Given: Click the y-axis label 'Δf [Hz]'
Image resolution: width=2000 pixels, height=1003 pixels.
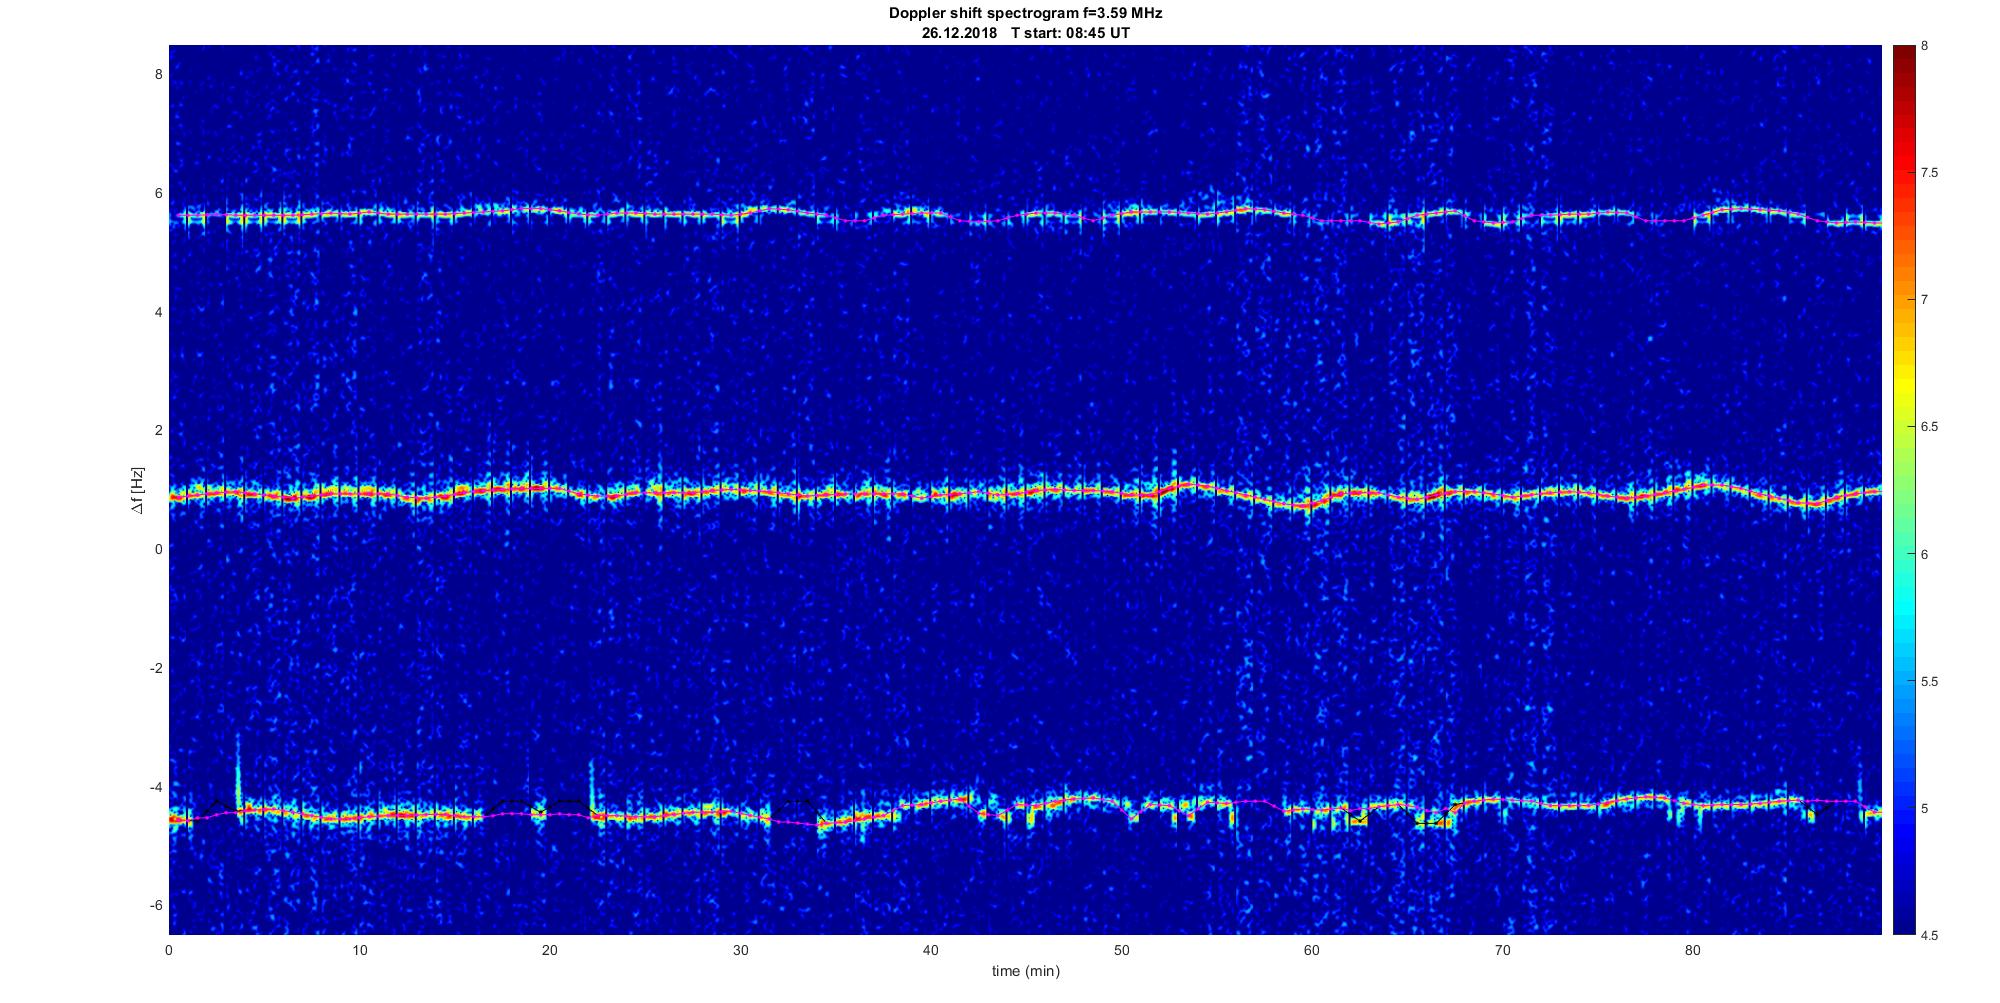Looking at the screenshot, I should [138, 491].
